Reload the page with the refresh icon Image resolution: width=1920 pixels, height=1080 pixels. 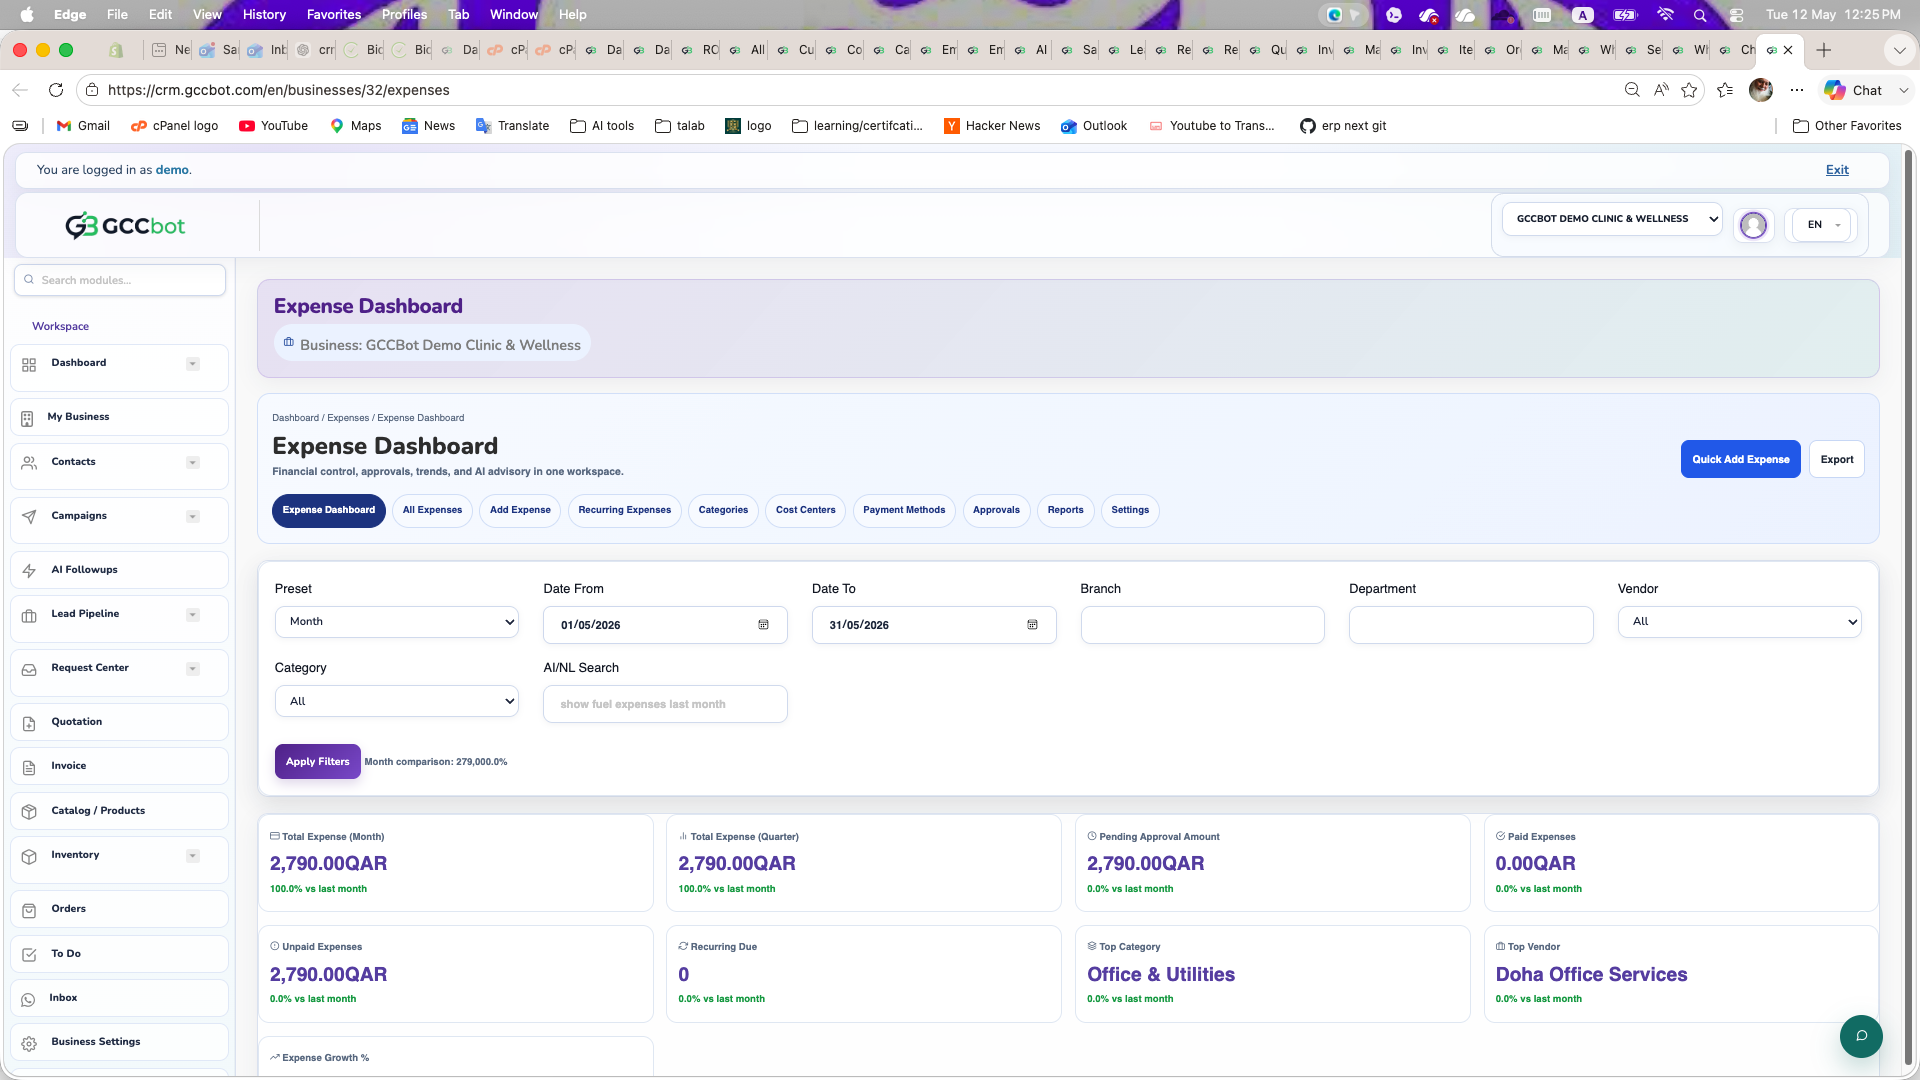[x=56, y=90]
